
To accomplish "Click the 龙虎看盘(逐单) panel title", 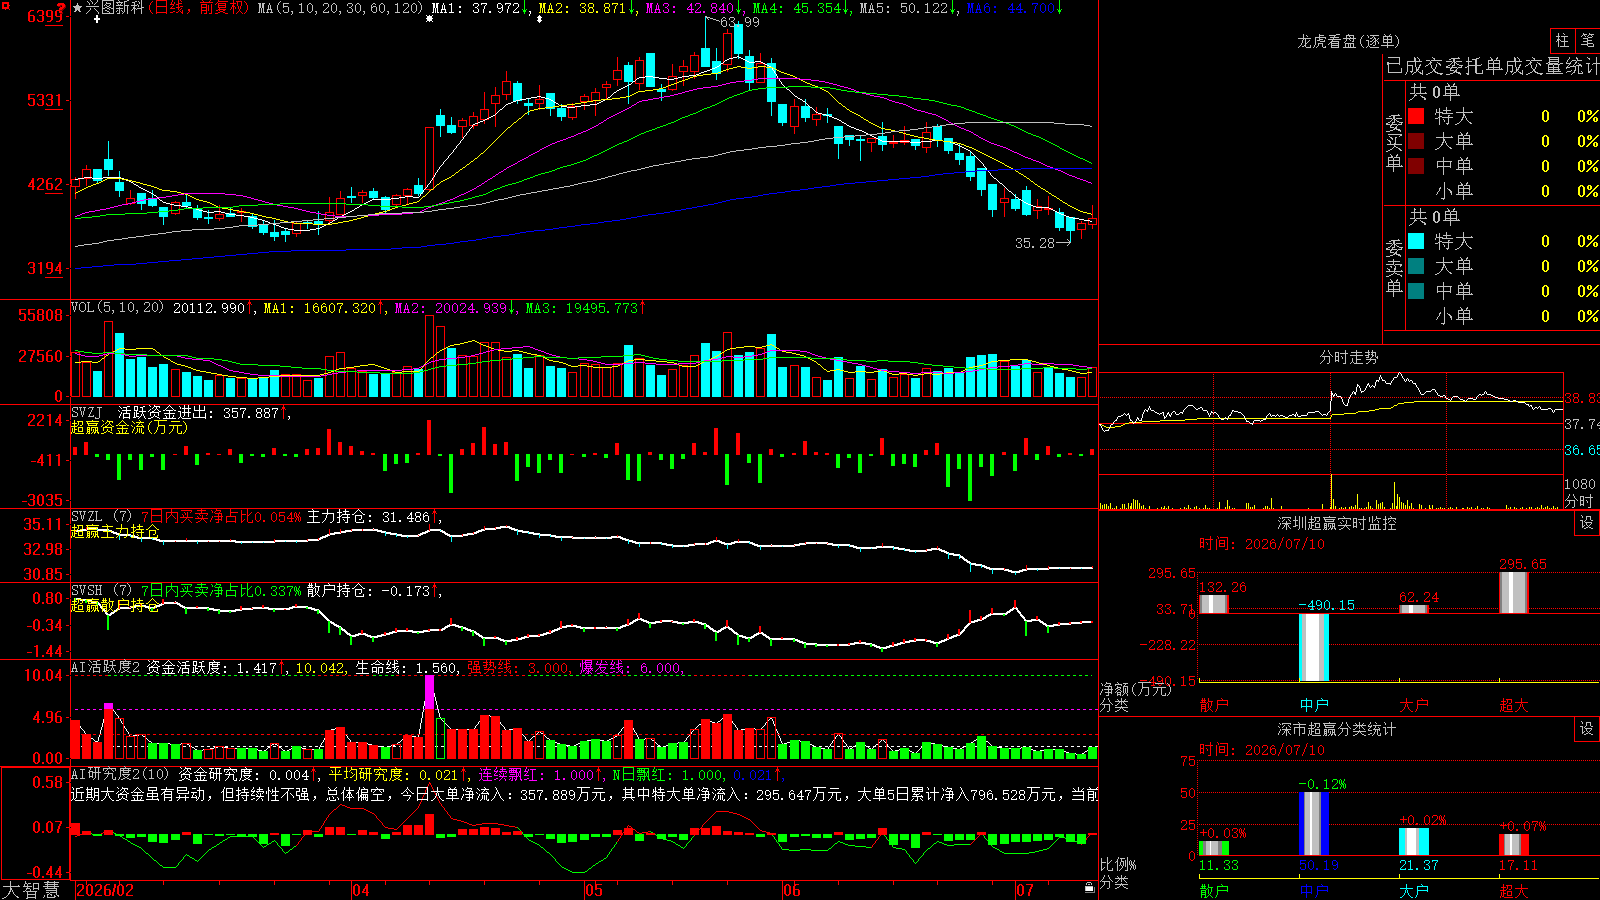I will (1349, 41).
